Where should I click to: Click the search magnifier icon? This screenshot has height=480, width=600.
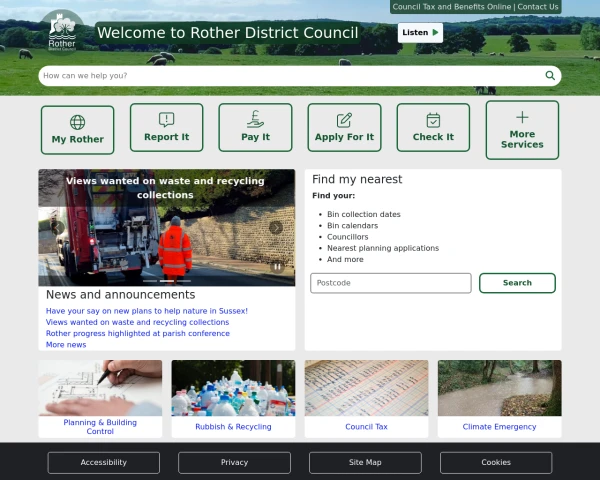[x=550, y=76]
